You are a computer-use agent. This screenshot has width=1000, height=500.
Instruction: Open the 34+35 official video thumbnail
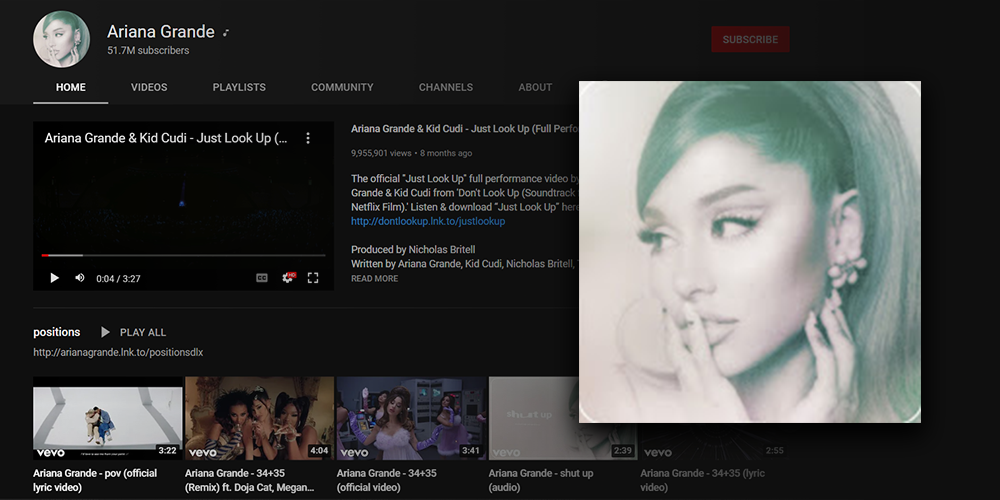pyautogui.click(x=411, y=418)
